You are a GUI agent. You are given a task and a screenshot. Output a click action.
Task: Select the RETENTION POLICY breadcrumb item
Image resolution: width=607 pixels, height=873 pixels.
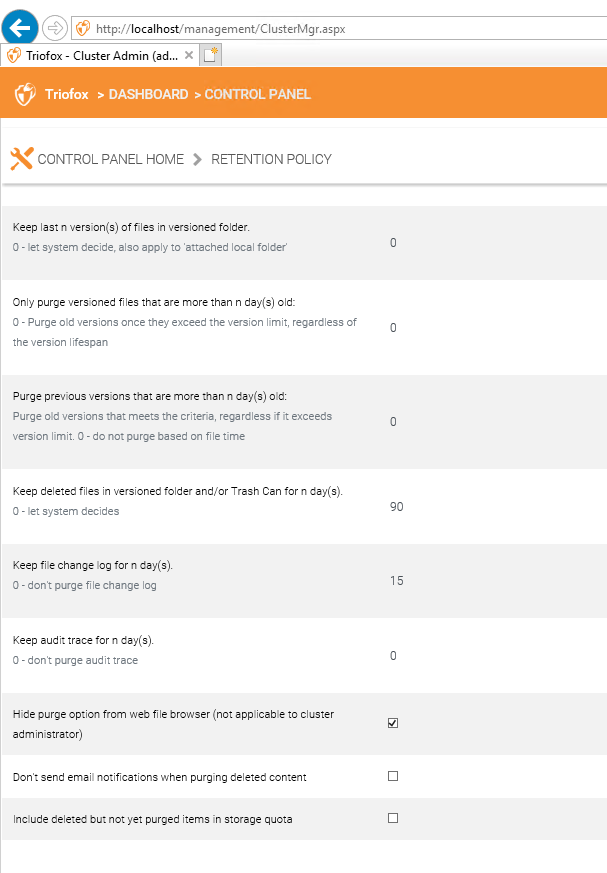(x=271, y=159)
